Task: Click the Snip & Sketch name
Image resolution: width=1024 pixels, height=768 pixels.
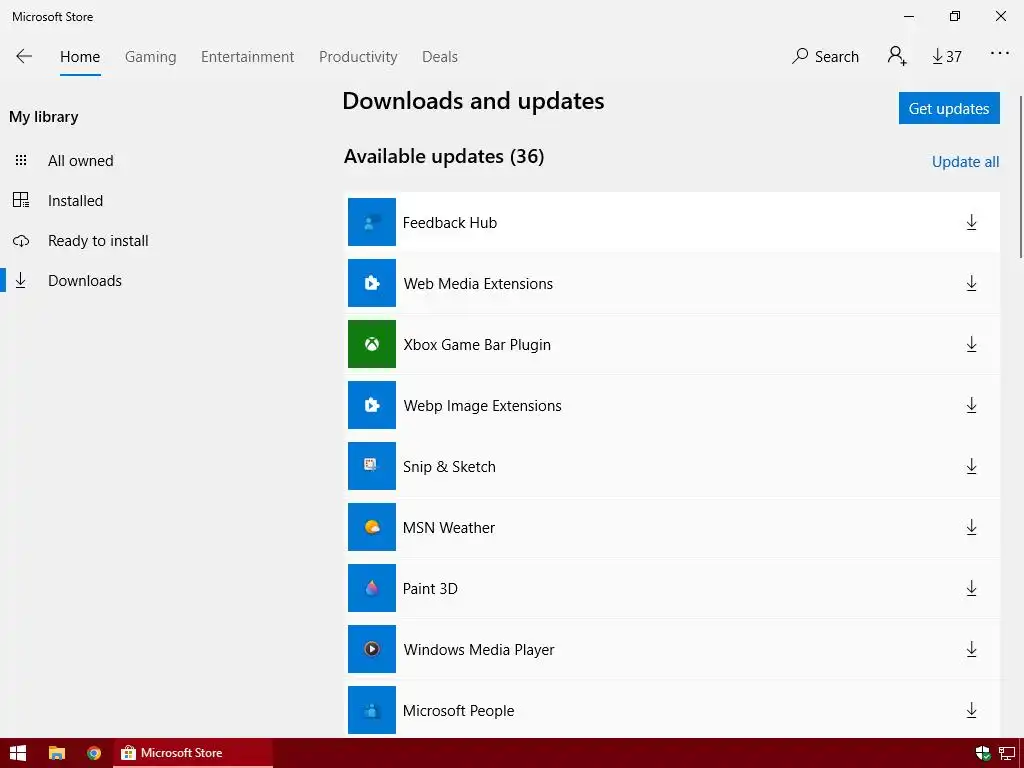Action: (x=449, y=466)
